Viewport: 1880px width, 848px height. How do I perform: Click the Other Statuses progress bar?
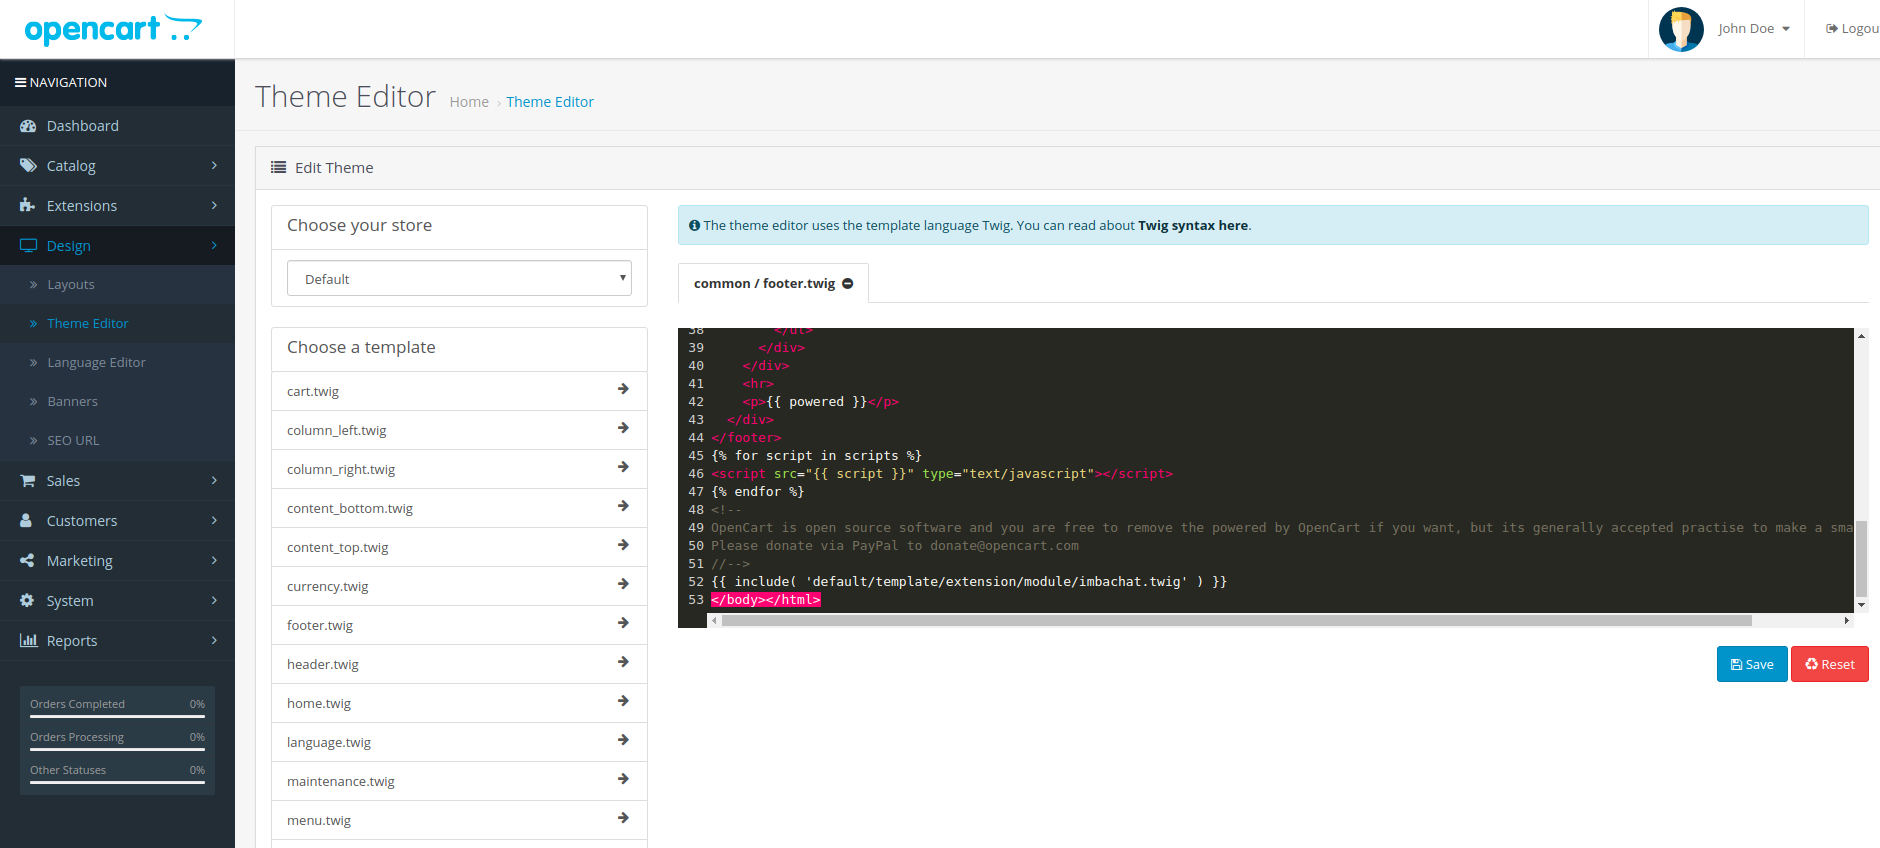click(x=117, y=782)
